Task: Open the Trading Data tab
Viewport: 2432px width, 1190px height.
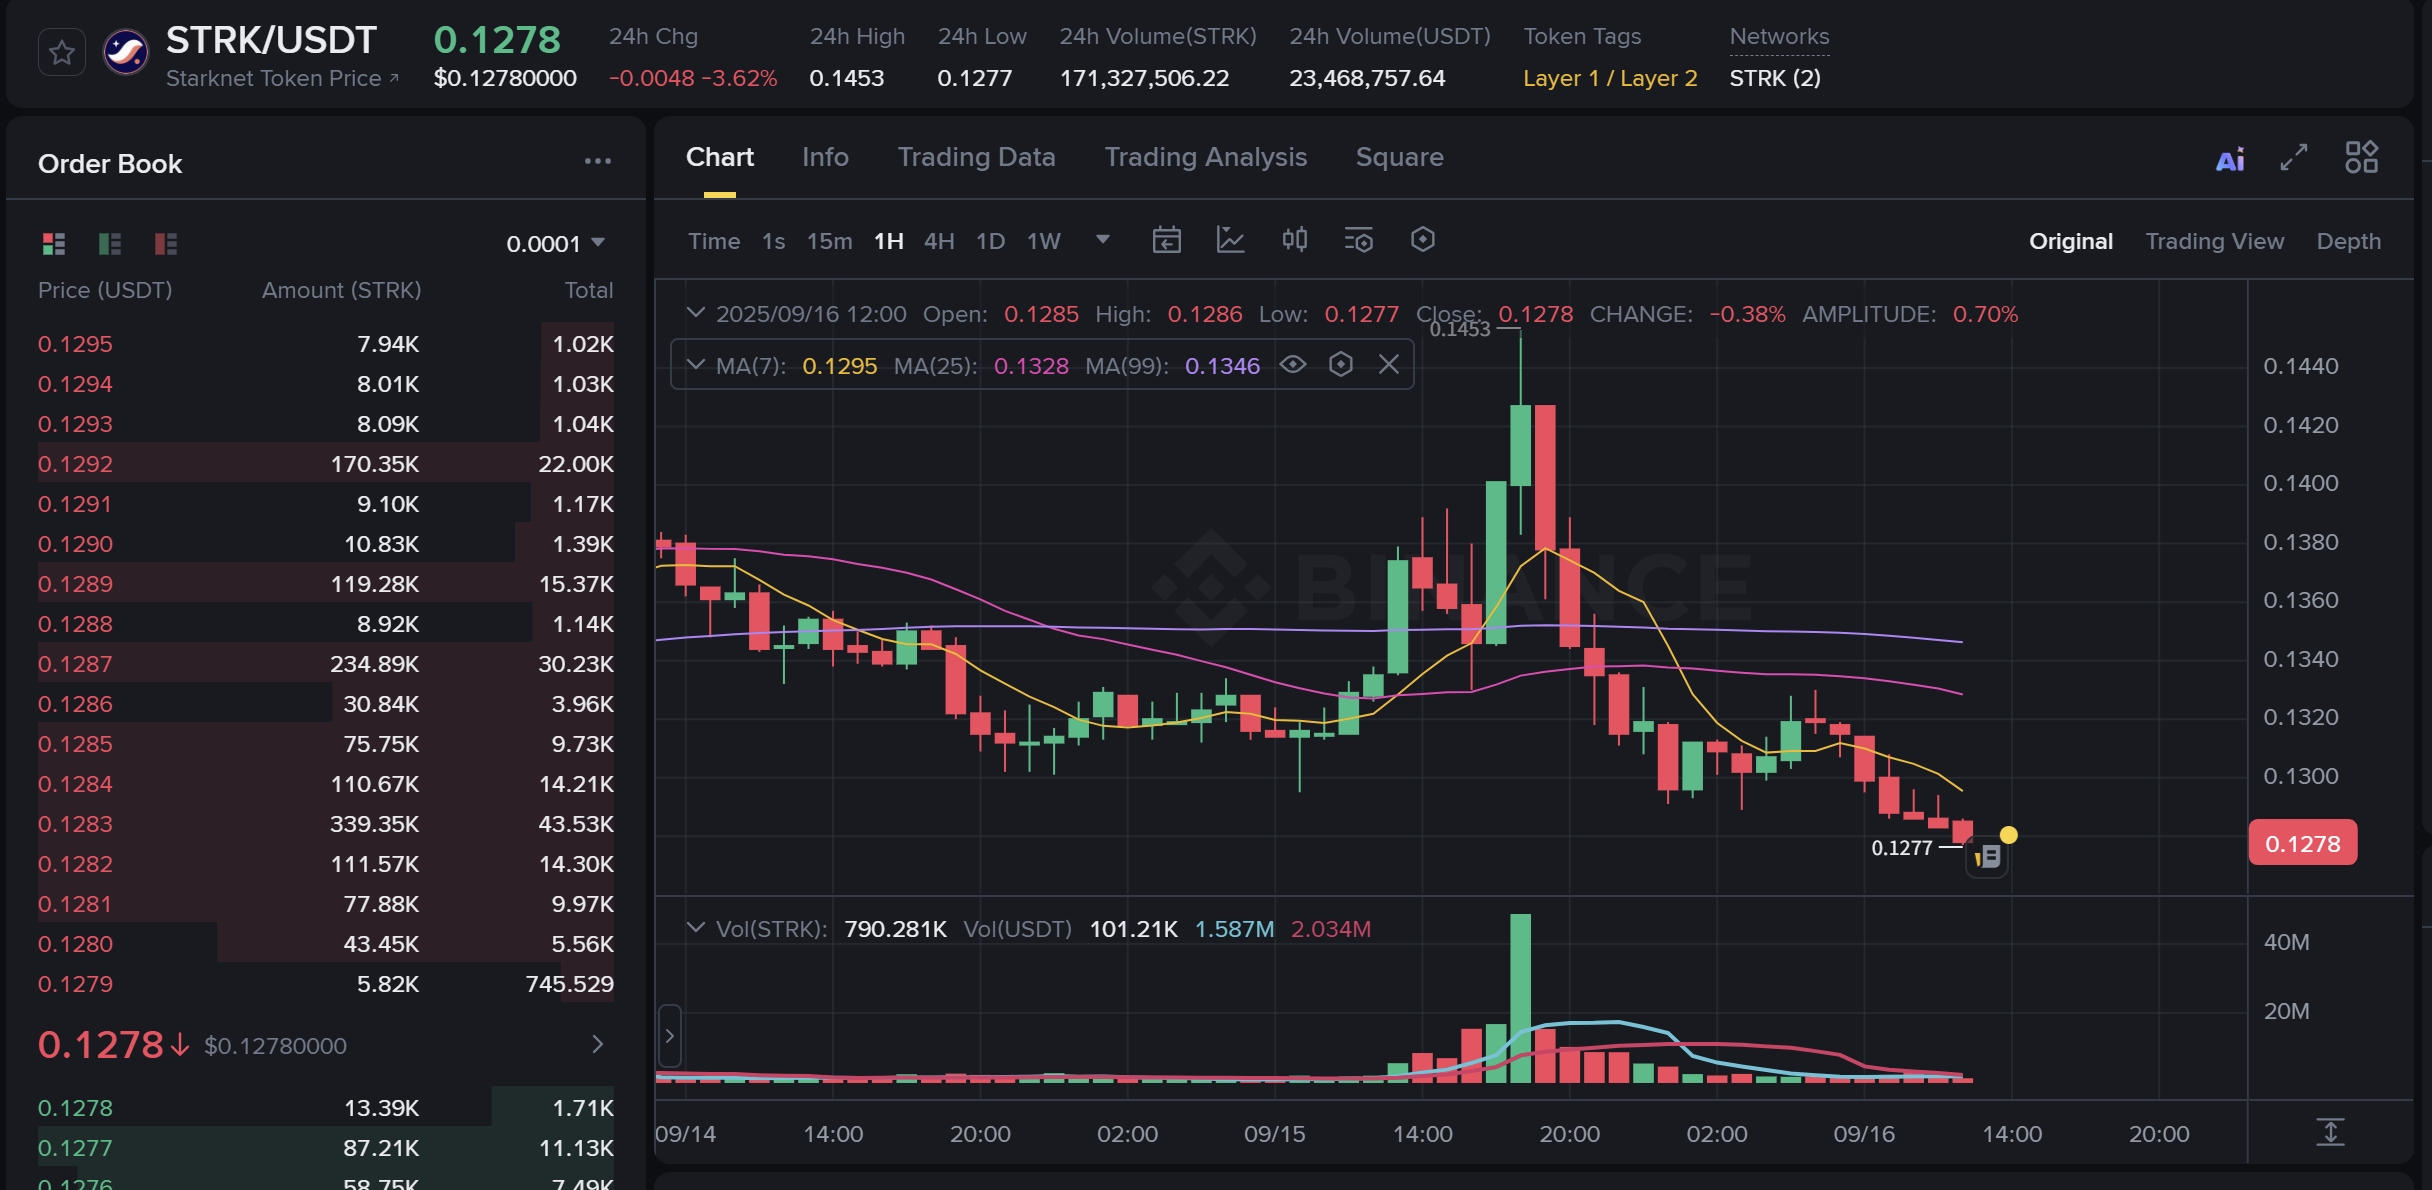Action: 976,157
